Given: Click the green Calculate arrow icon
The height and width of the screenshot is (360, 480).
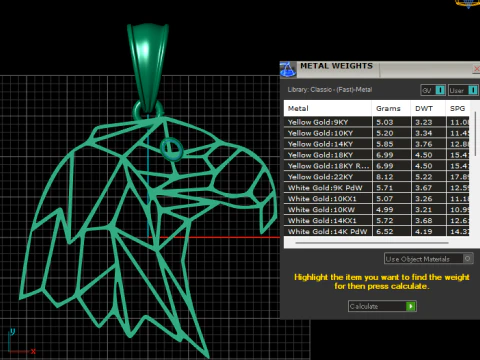Looking at the screenshot, I should coord(411,306).
